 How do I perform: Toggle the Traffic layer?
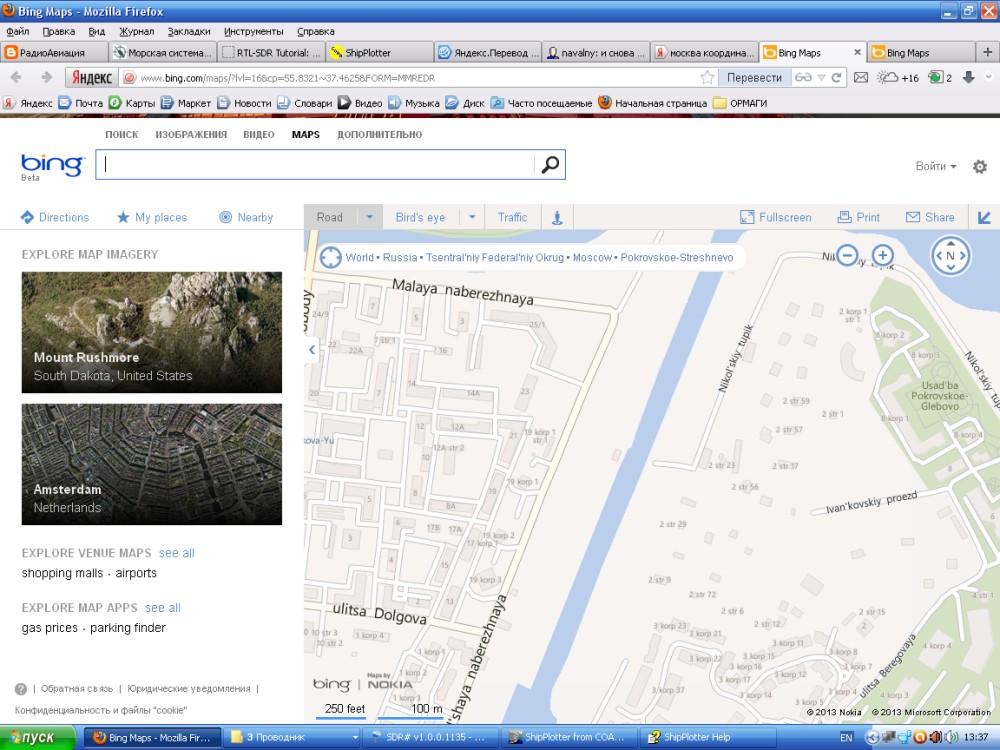click(x=513, y=217)
